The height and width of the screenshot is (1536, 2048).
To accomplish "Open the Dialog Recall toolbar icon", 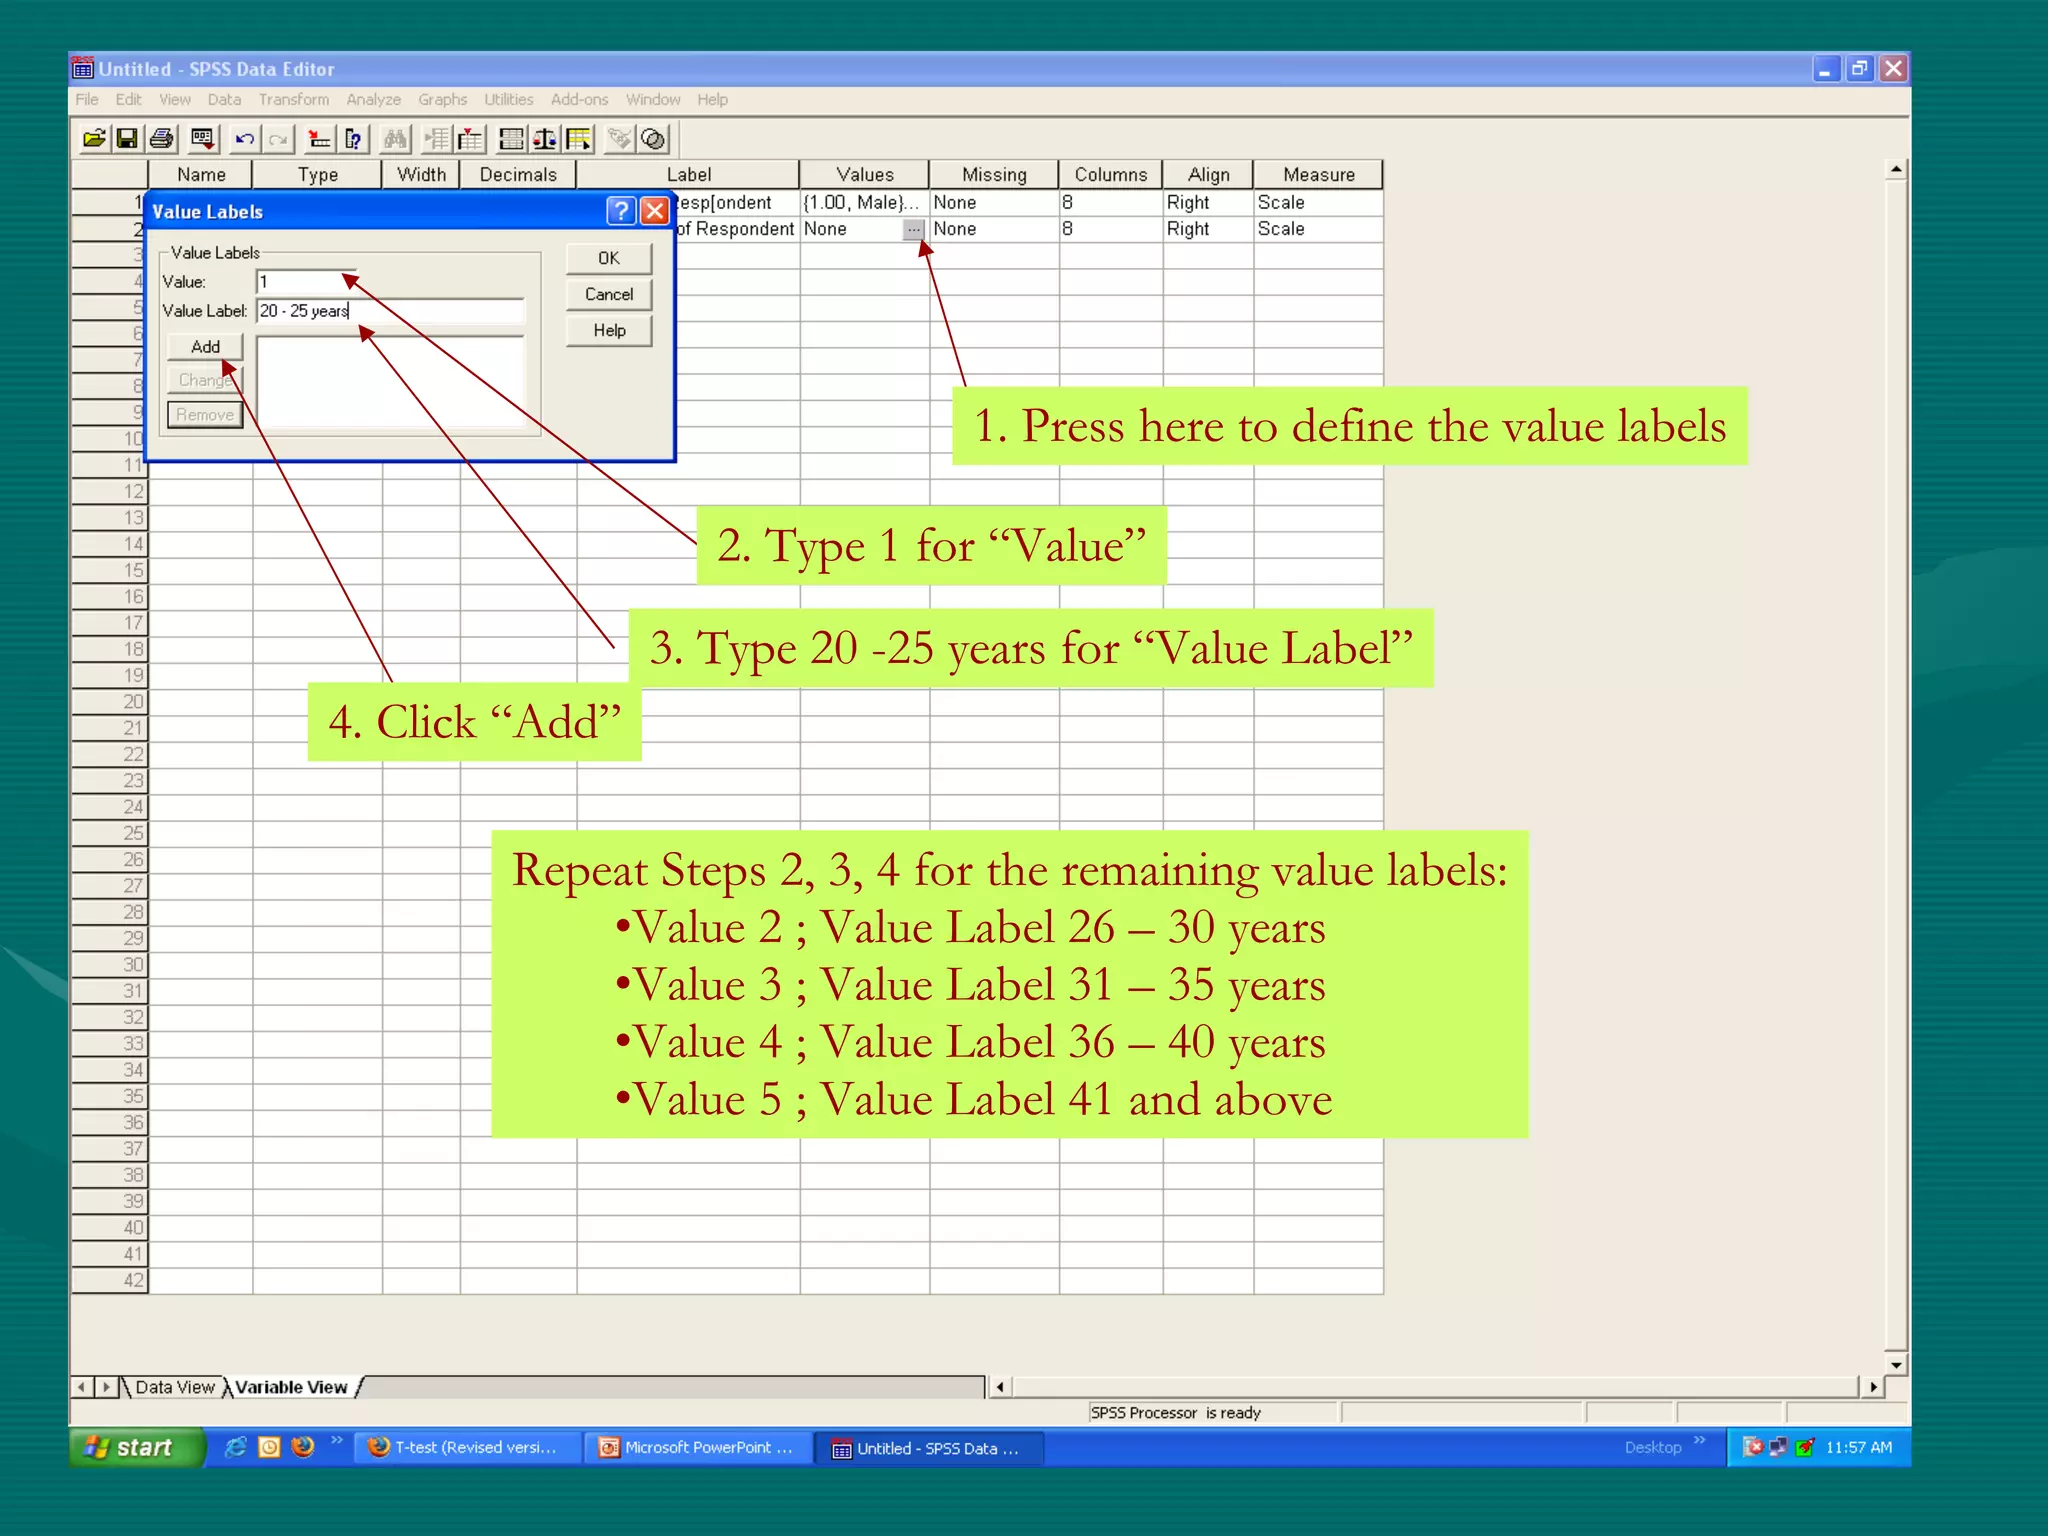I will pos(203,139).
